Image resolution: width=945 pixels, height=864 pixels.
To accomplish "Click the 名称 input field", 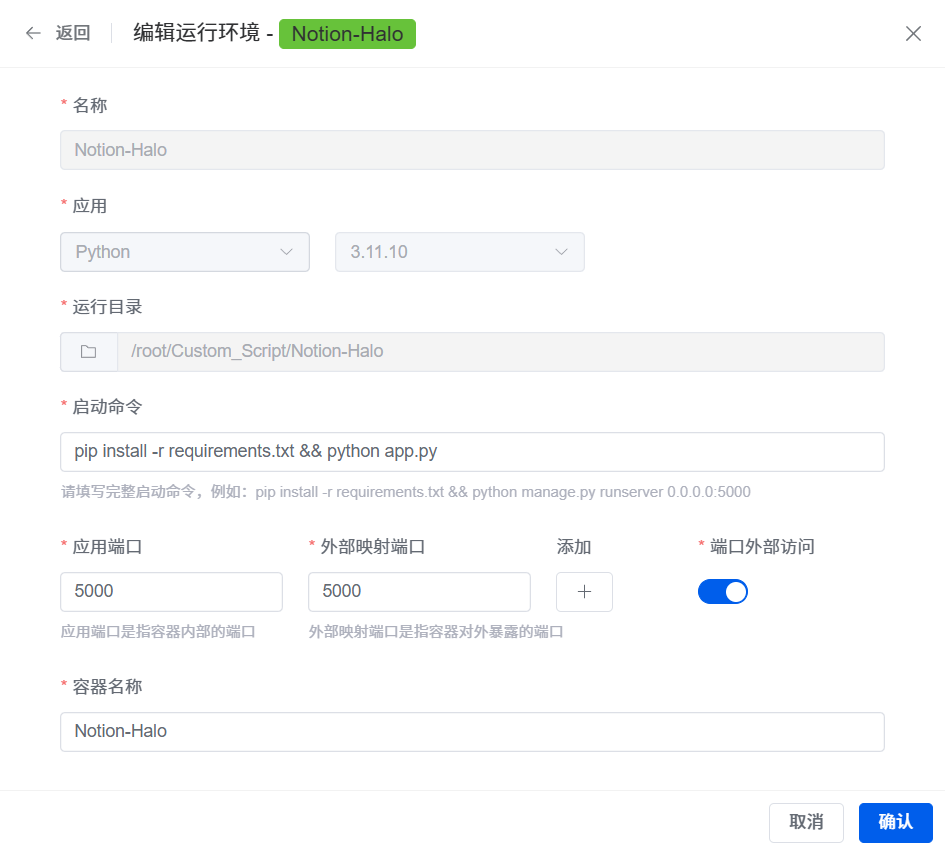I will point(472,150).
